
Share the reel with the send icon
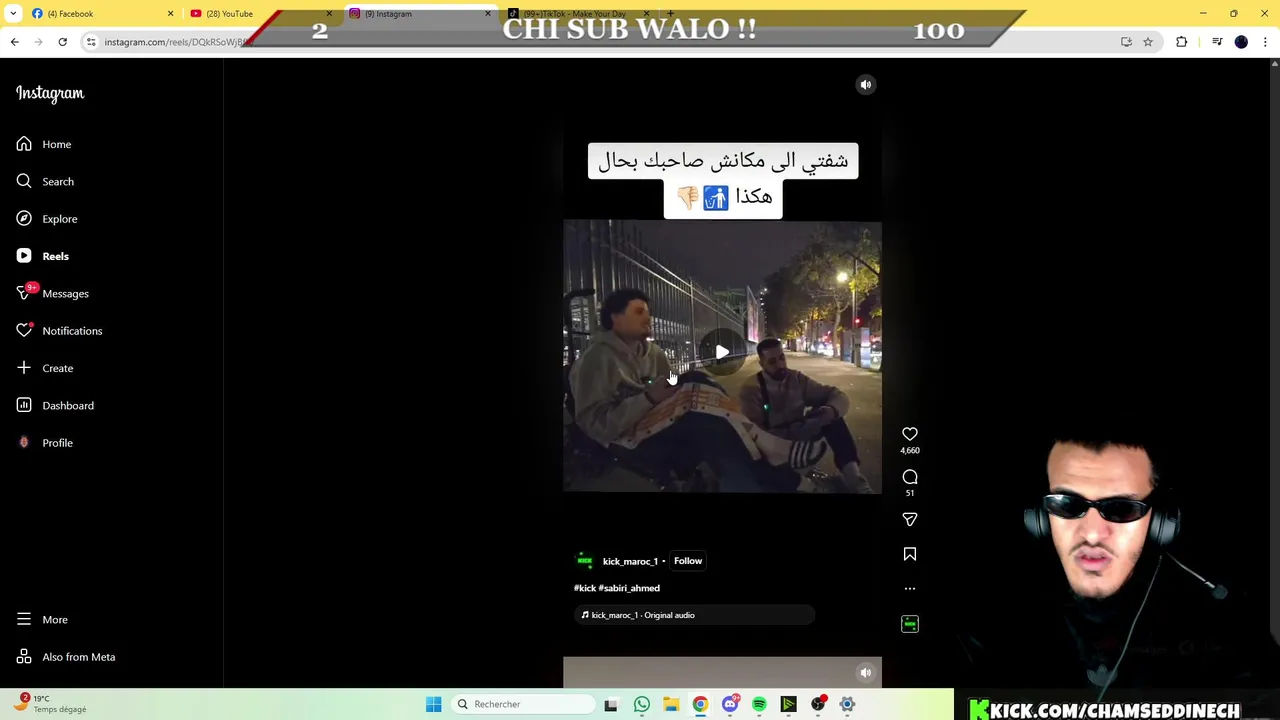[x=910, y=519]
